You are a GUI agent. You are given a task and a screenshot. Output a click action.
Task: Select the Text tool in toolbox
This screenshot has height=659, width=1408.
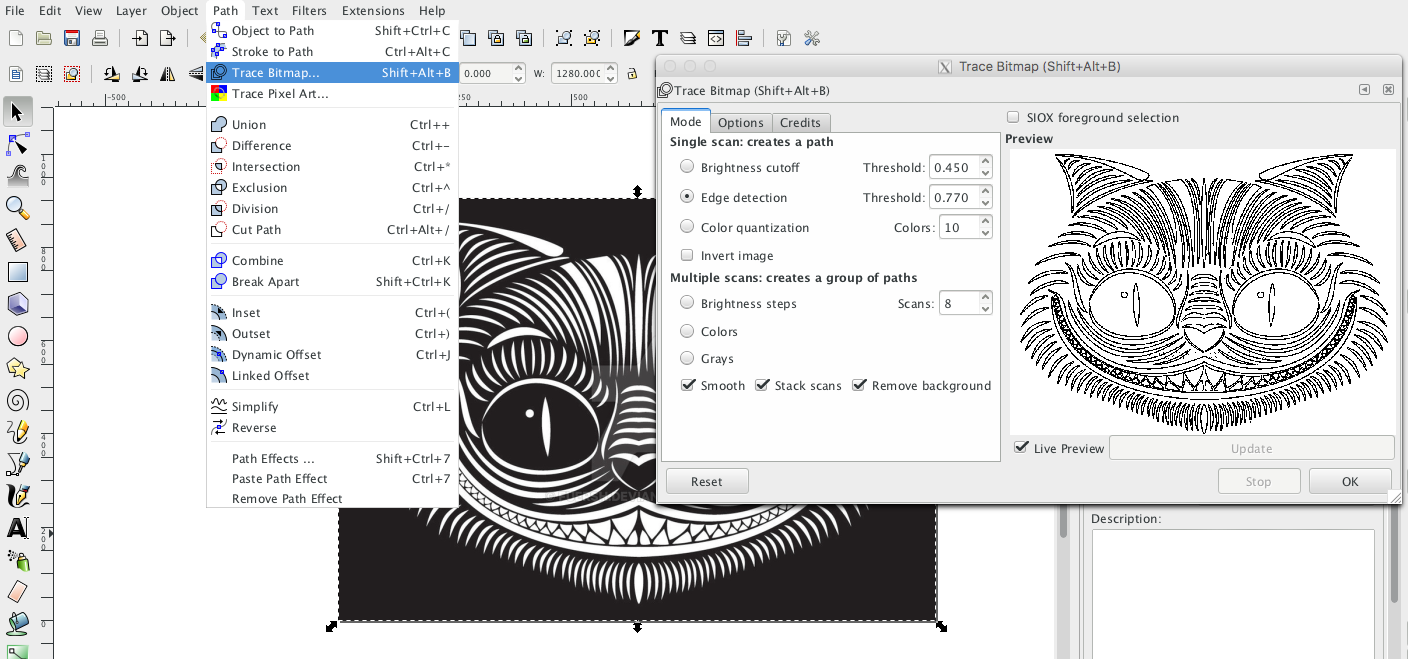[17, 528]
